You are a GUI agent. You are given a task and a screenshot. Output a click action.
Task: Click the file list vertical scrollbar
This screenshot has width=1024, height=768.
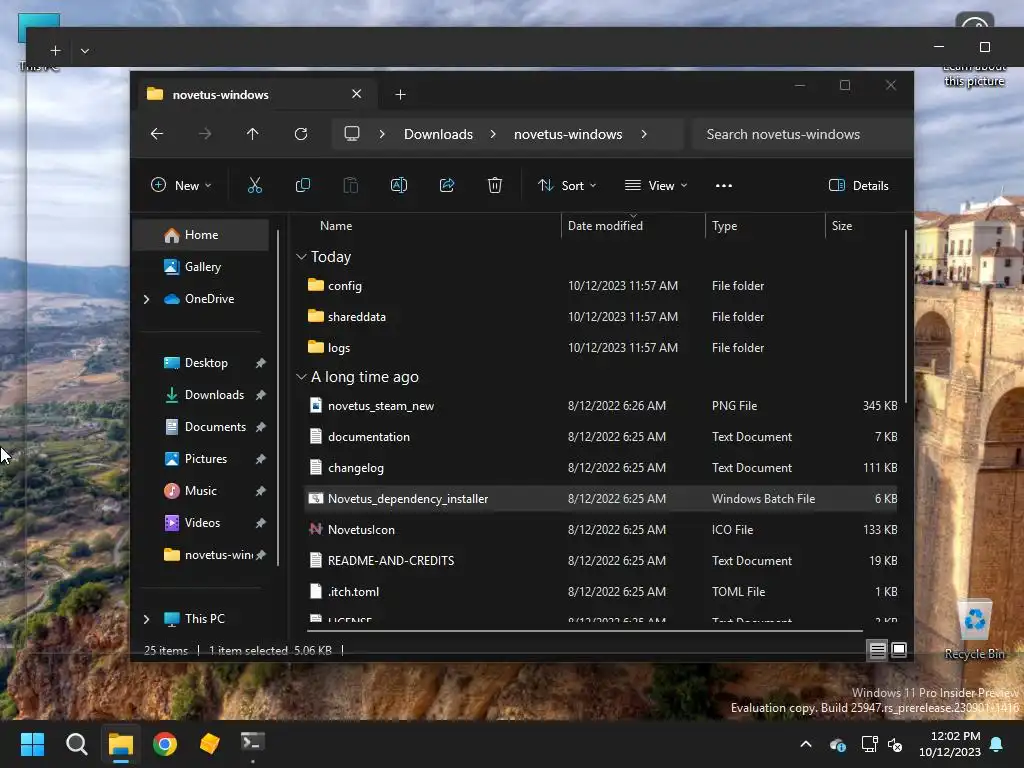906,317
